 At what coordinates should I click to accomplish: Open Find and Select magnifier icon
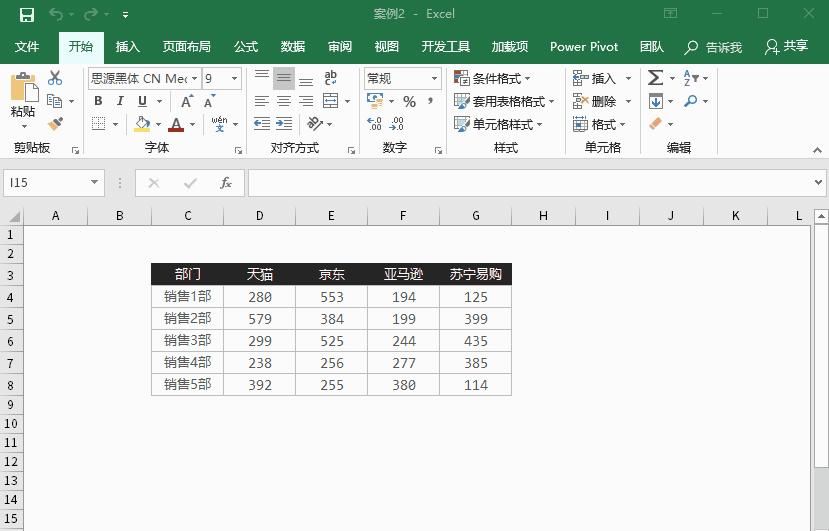pos(690,100)
